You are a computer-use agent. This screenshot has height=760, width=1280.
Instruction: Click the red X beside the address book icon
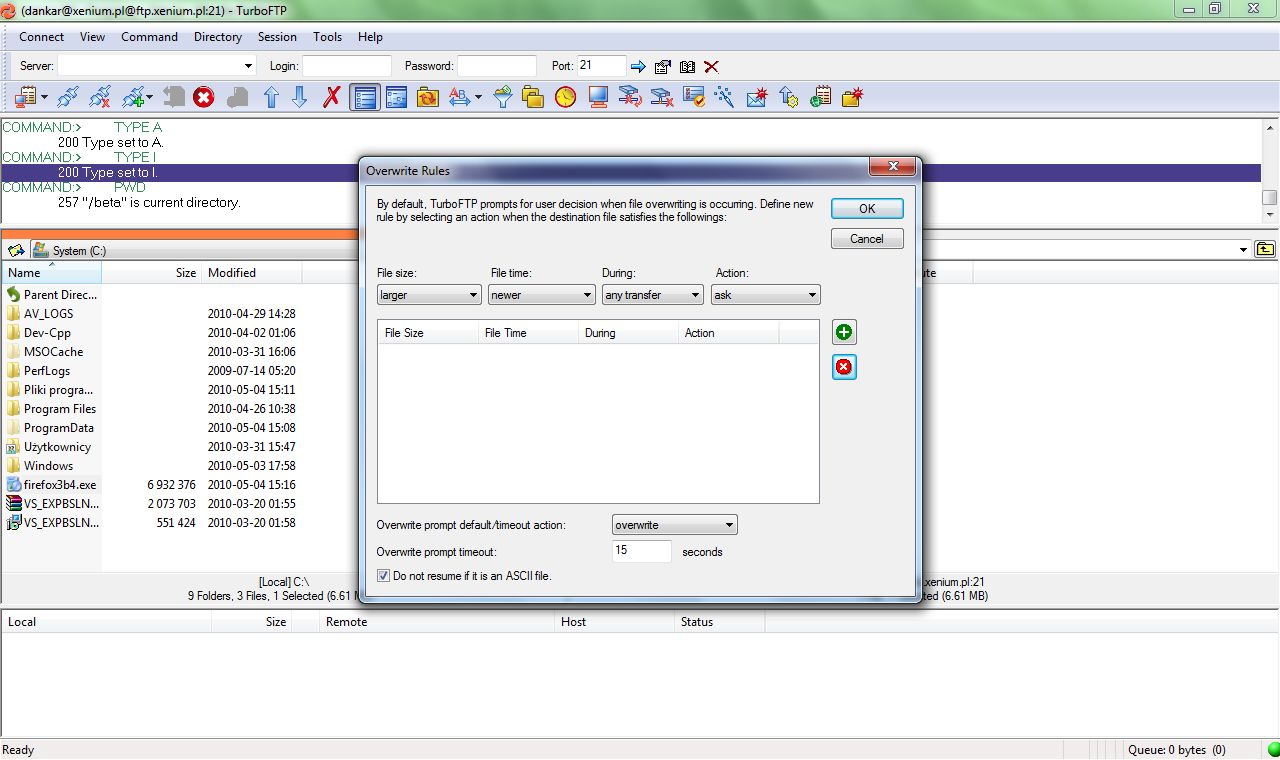(x=711, y=67)
